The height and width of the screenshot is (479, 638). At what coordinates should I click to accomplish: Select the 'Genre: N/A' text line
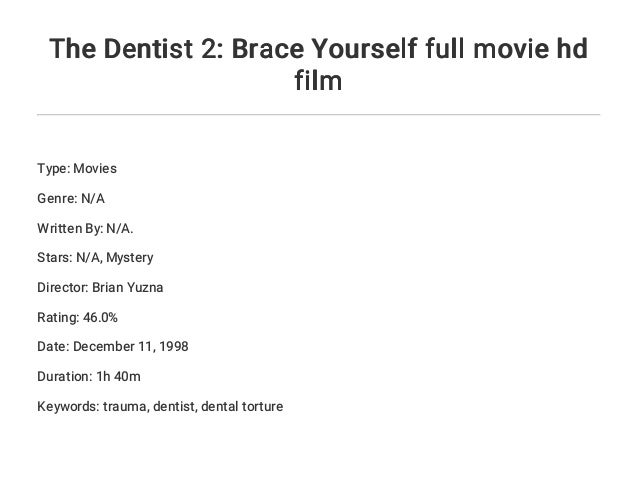pos(71,198)
